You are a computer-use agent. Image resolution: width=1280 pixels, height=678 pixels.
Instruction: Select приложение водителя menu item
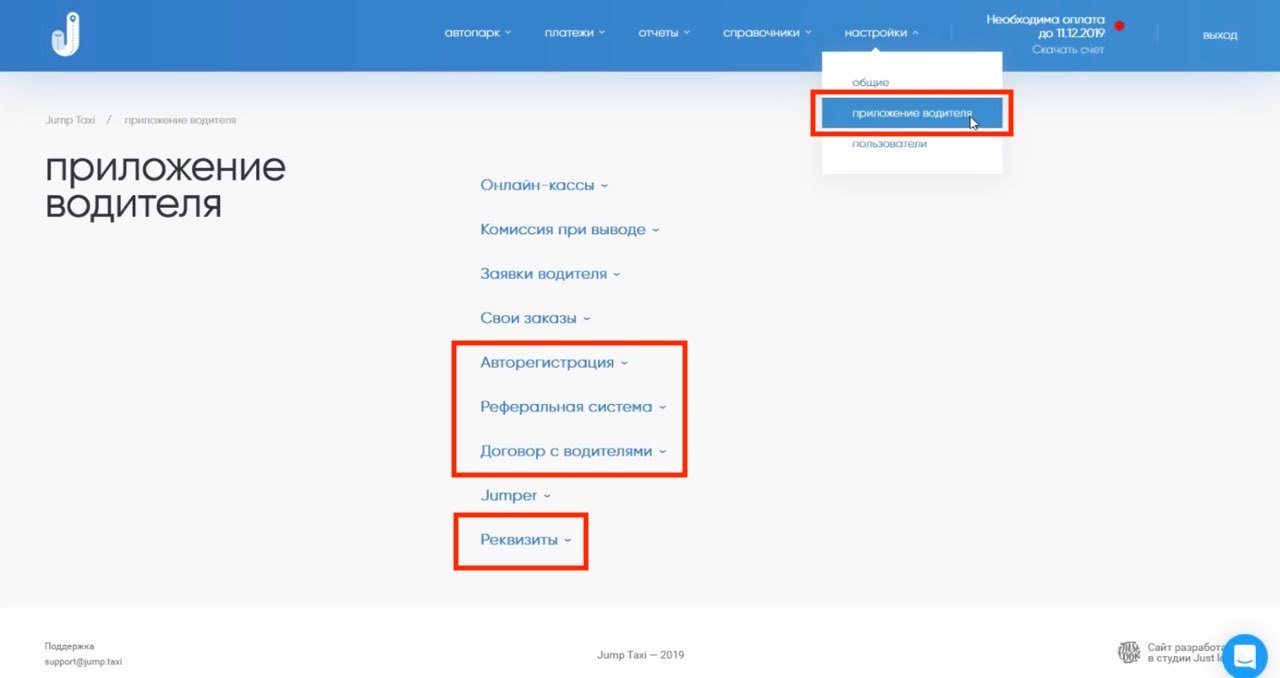coord(911,113)
